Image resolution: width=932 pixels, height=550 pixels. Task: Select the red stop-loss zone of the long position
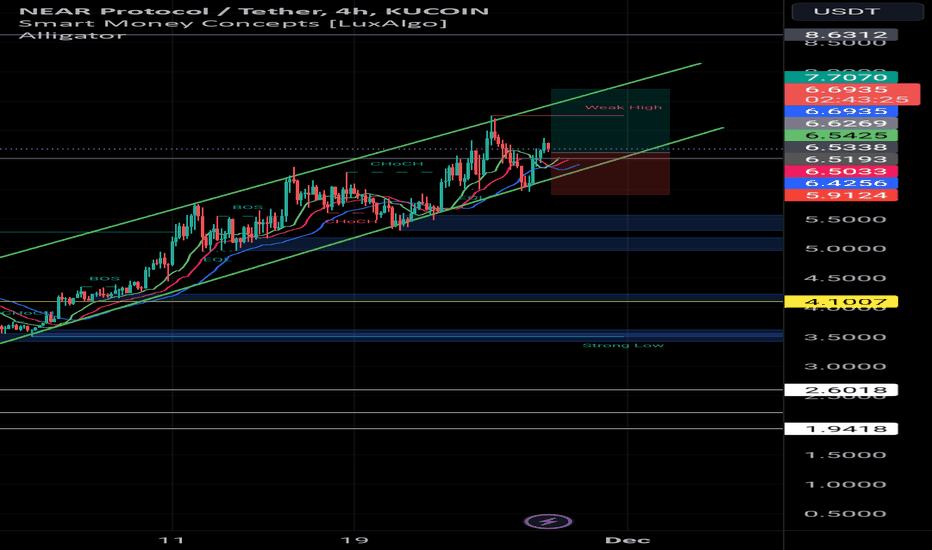pos(610,174)
